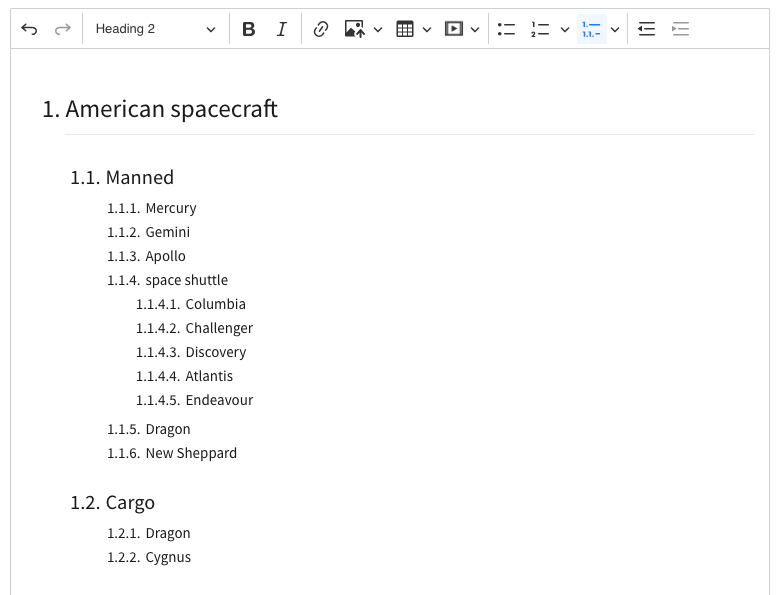
Task: Insert a link
Action: (321, 29)
